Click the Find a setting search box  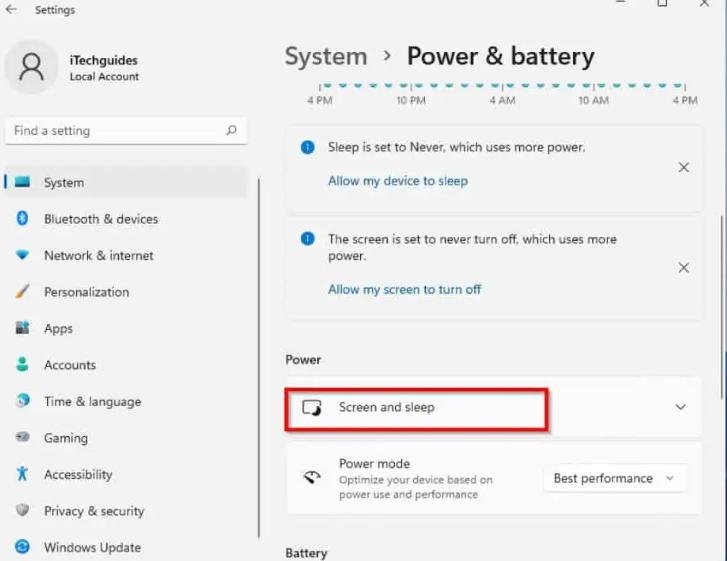point(125,131)
